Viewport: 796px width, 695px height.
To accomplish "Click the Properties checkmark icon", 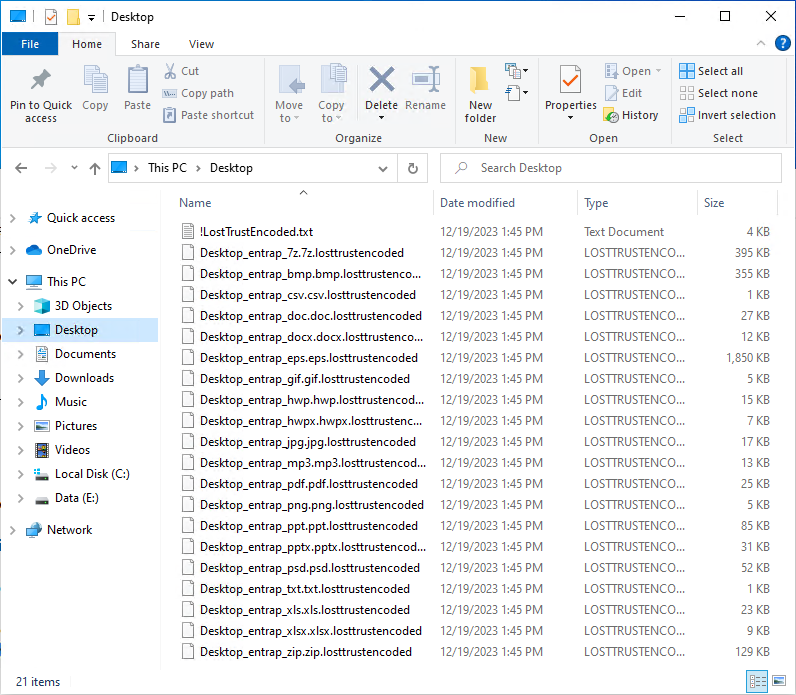I will coord(571,80).
